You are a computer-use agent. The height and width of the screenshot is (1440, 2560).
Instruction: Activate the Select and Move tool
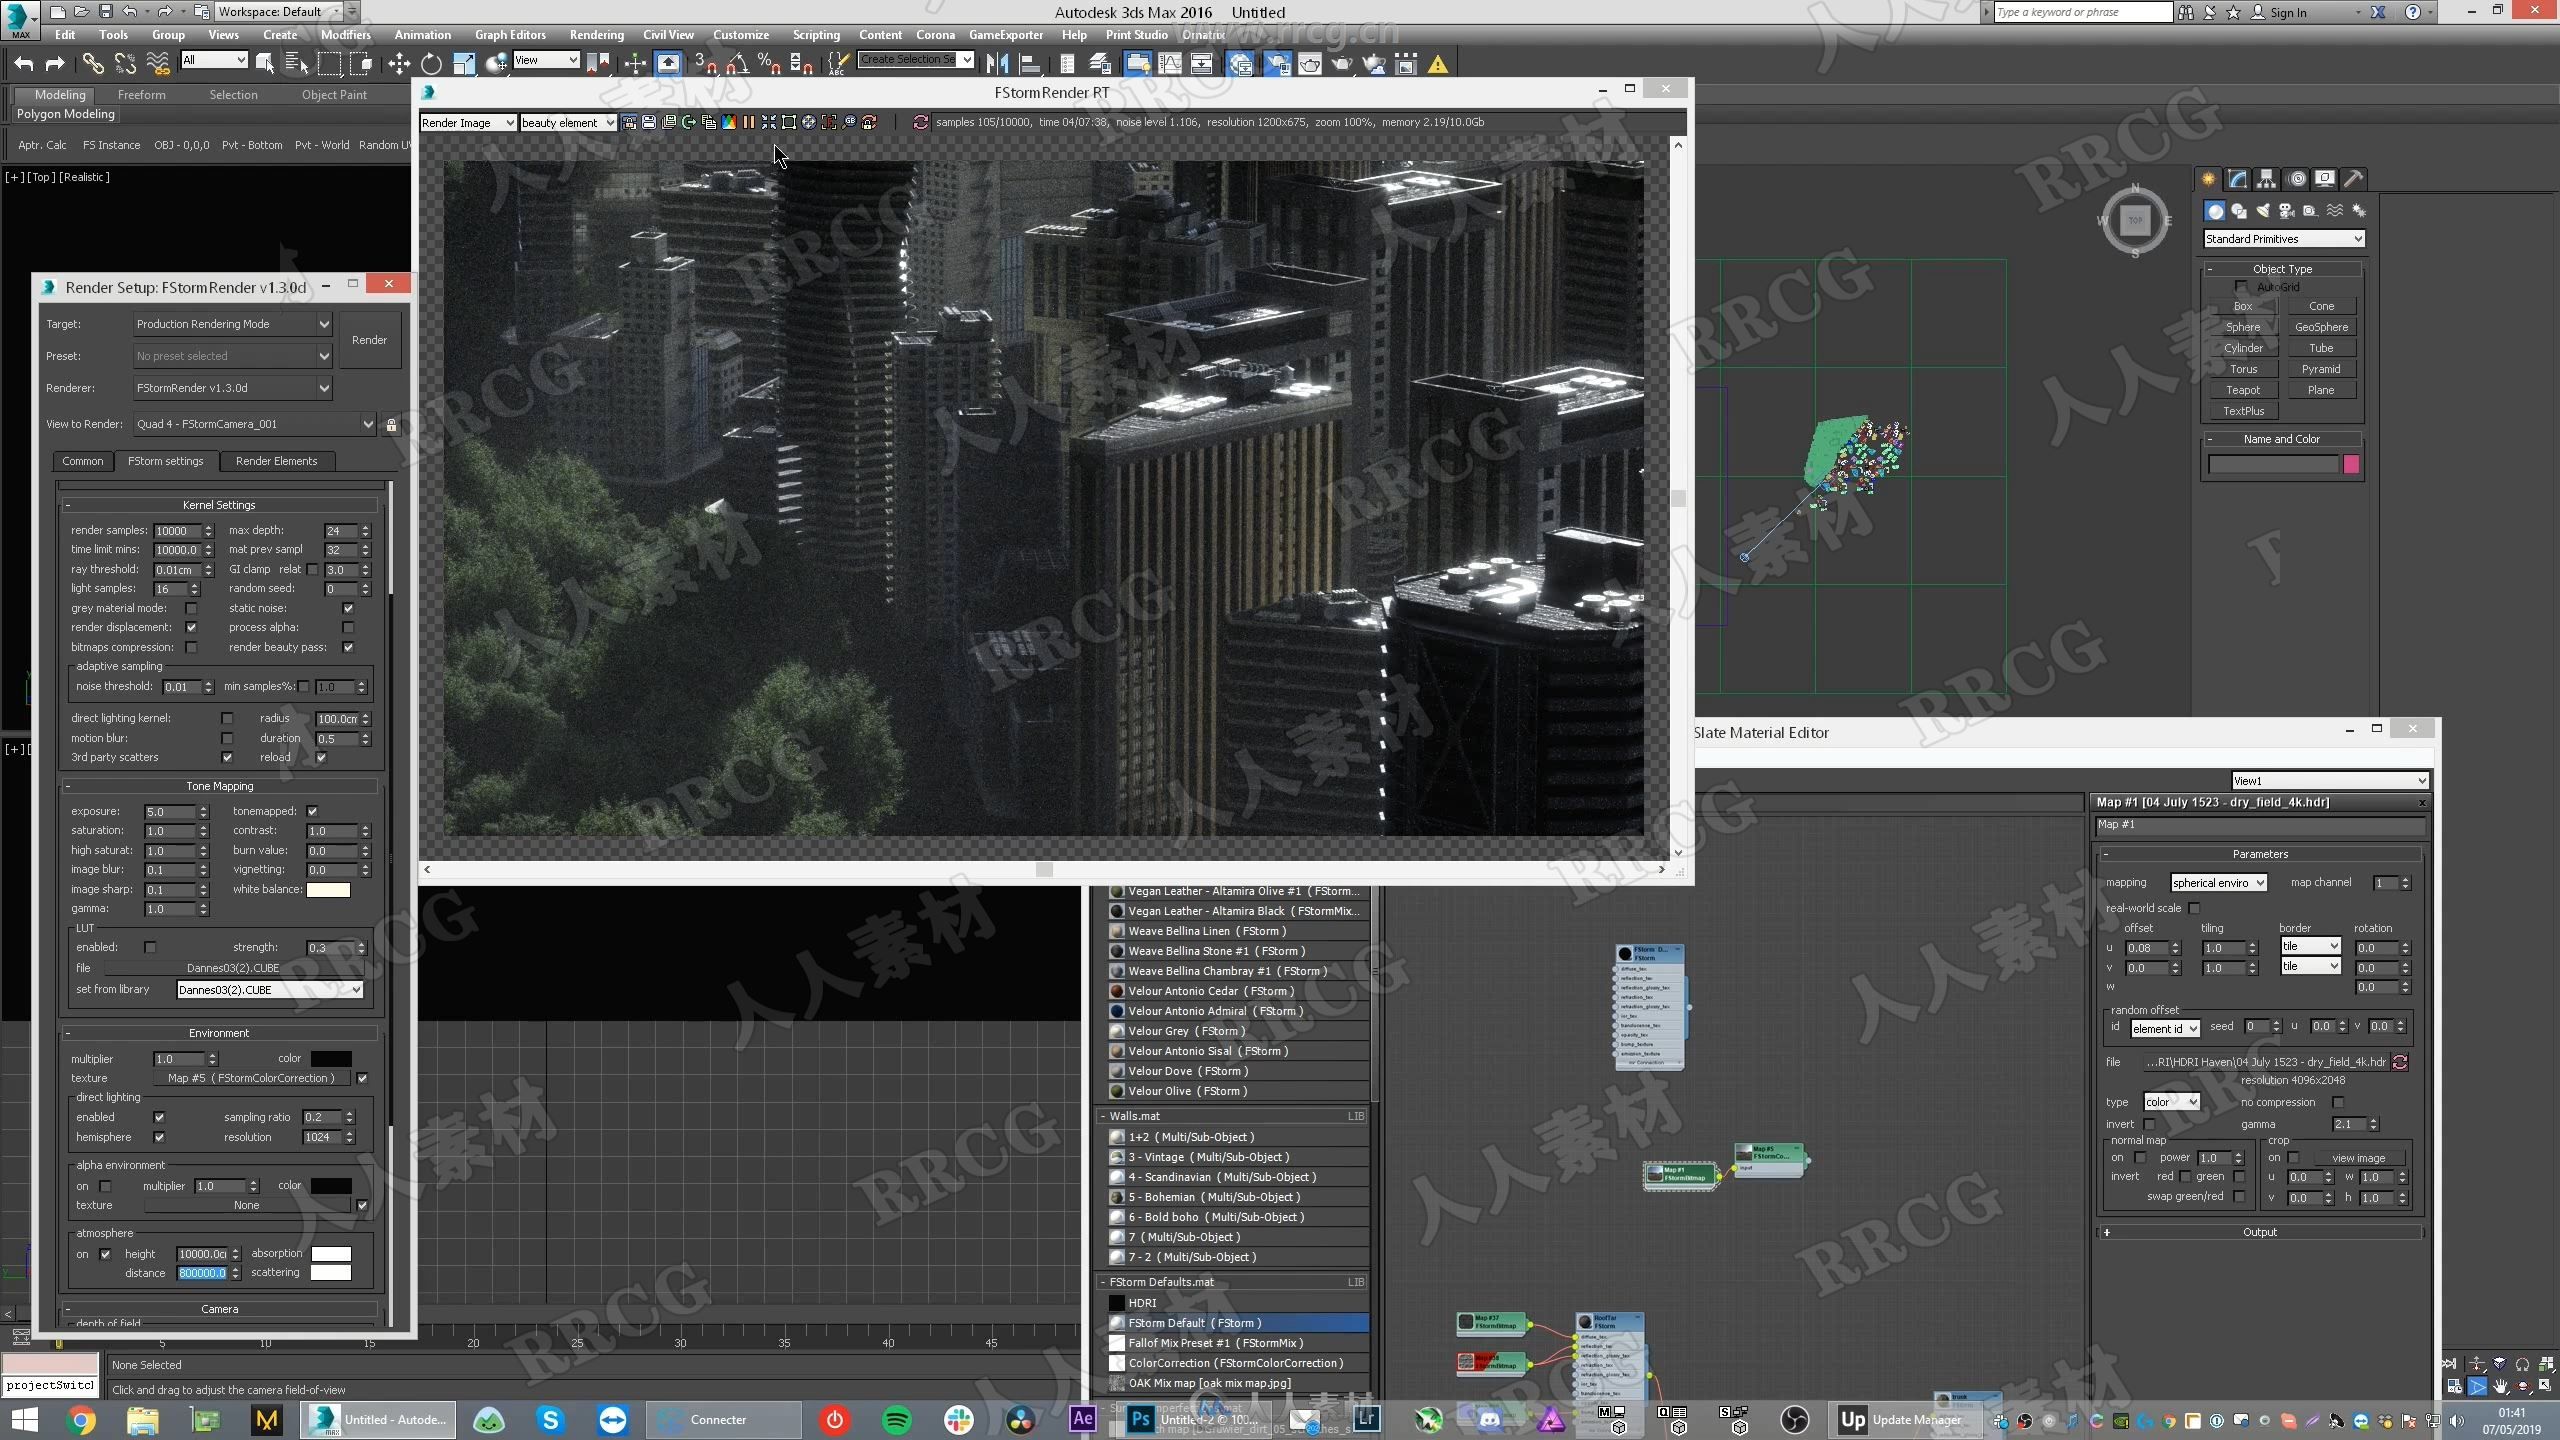[x=399, y=64]
